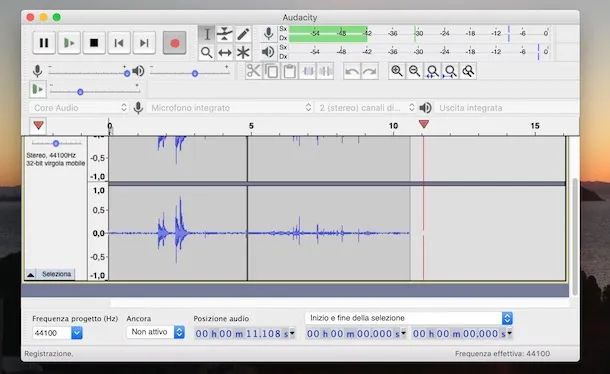Click the green window zoom button
Screen dimensions: 610x374
coord(57,17)
